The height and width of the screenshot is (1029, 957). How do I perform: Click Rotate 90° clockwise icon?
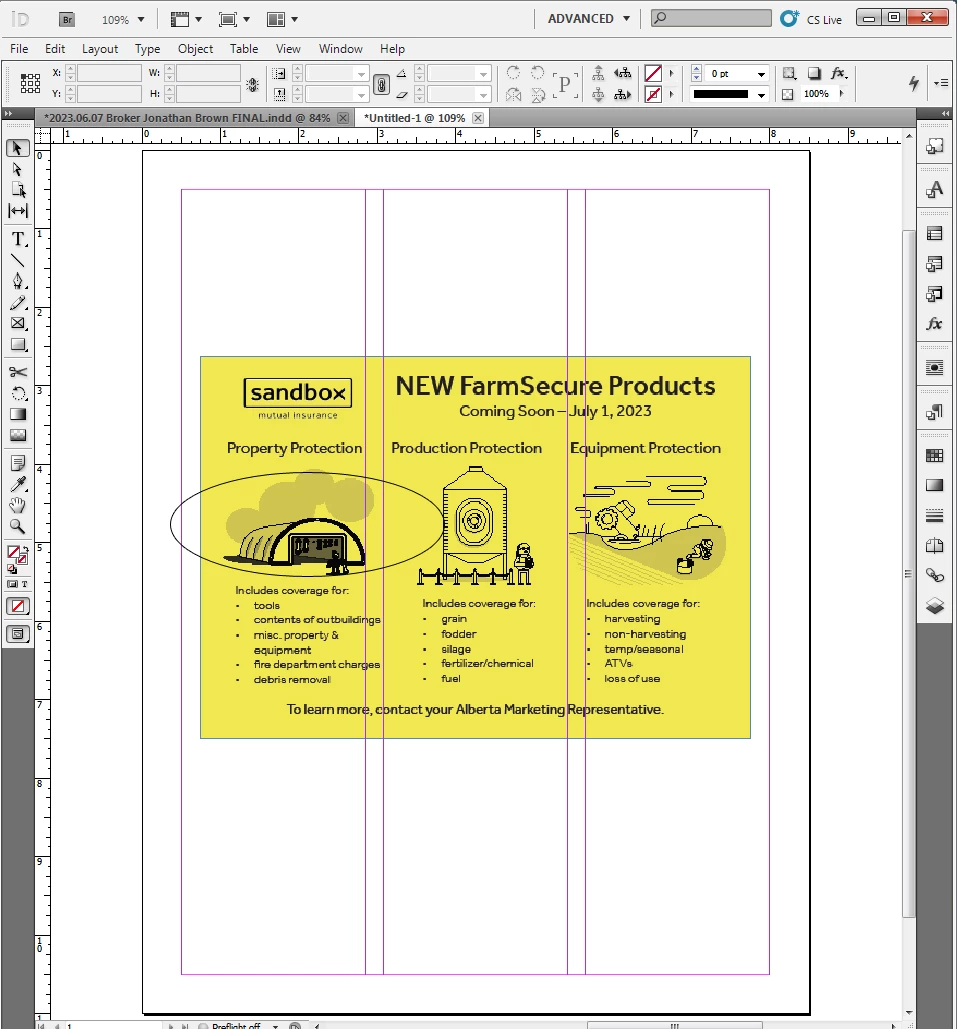513,72
